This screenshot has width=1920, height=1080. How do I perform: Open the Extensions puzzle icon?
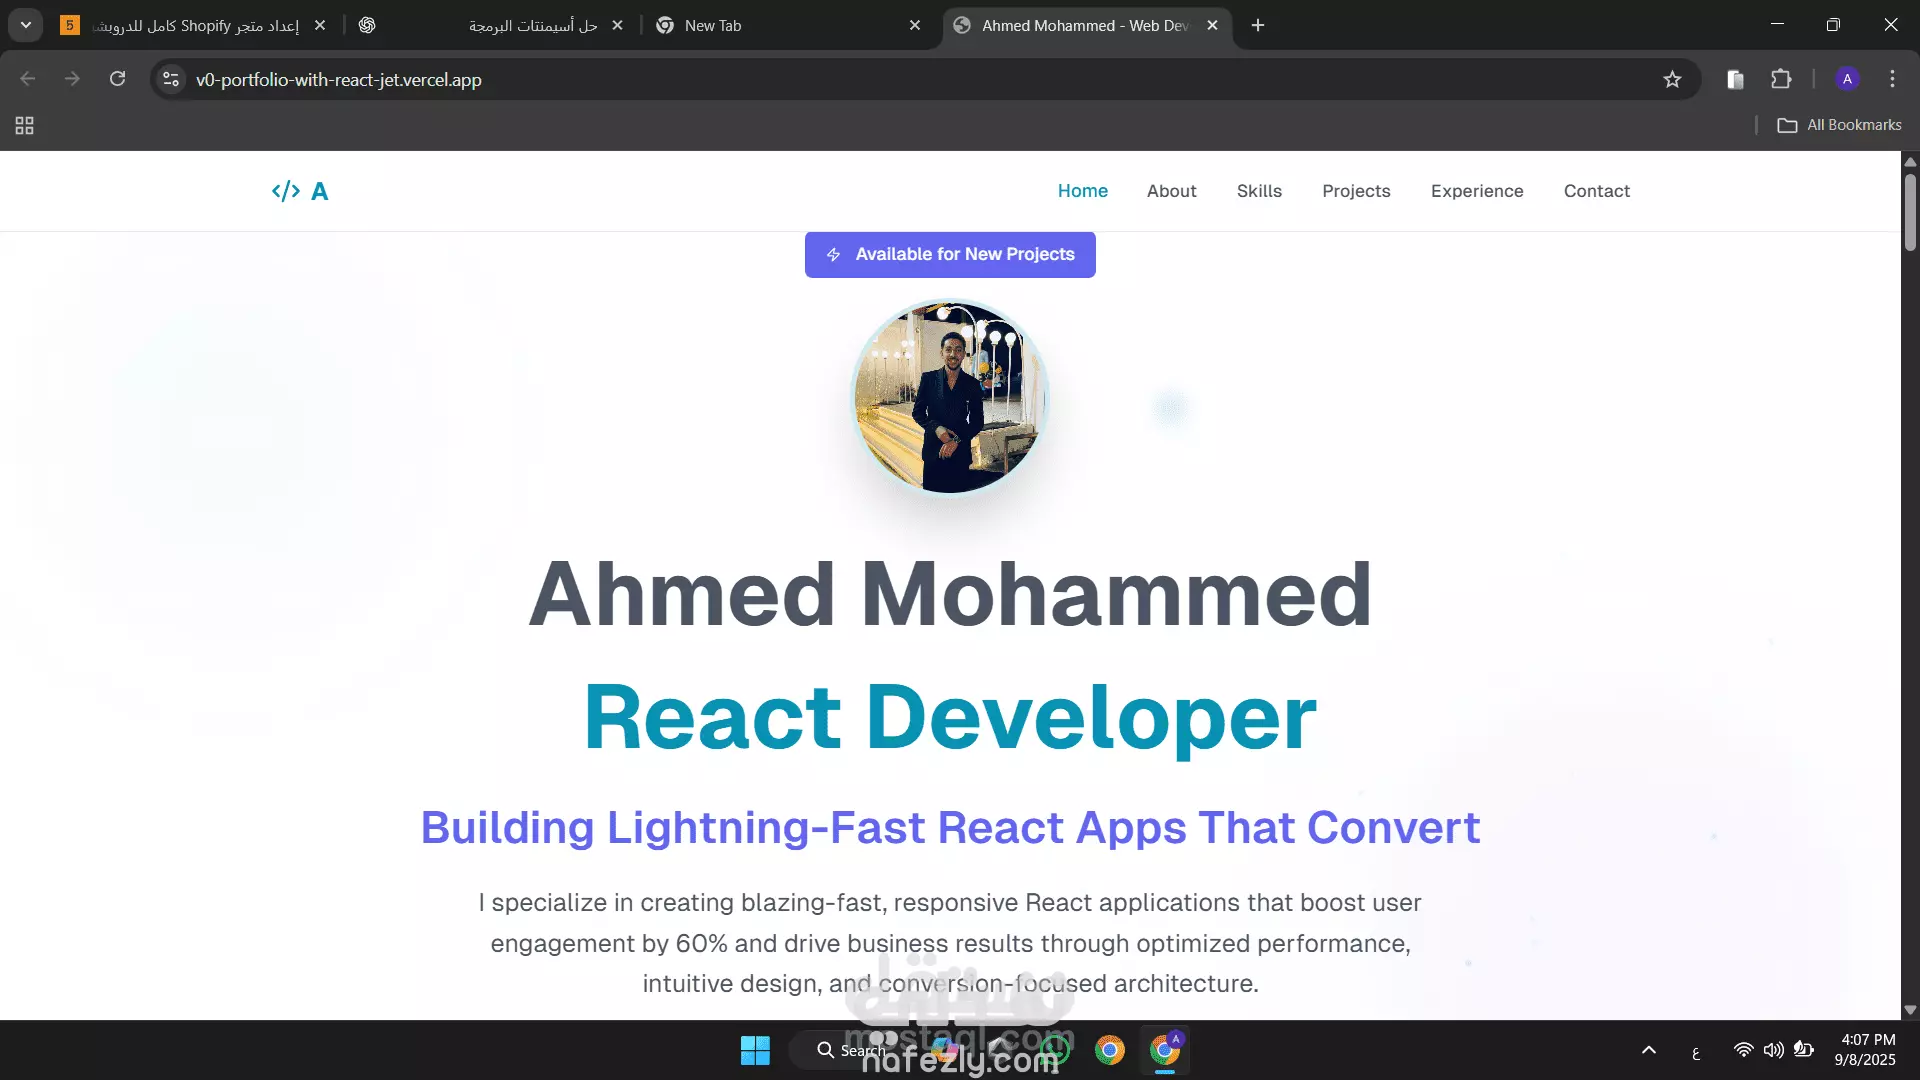click(x=1781, y=79)
